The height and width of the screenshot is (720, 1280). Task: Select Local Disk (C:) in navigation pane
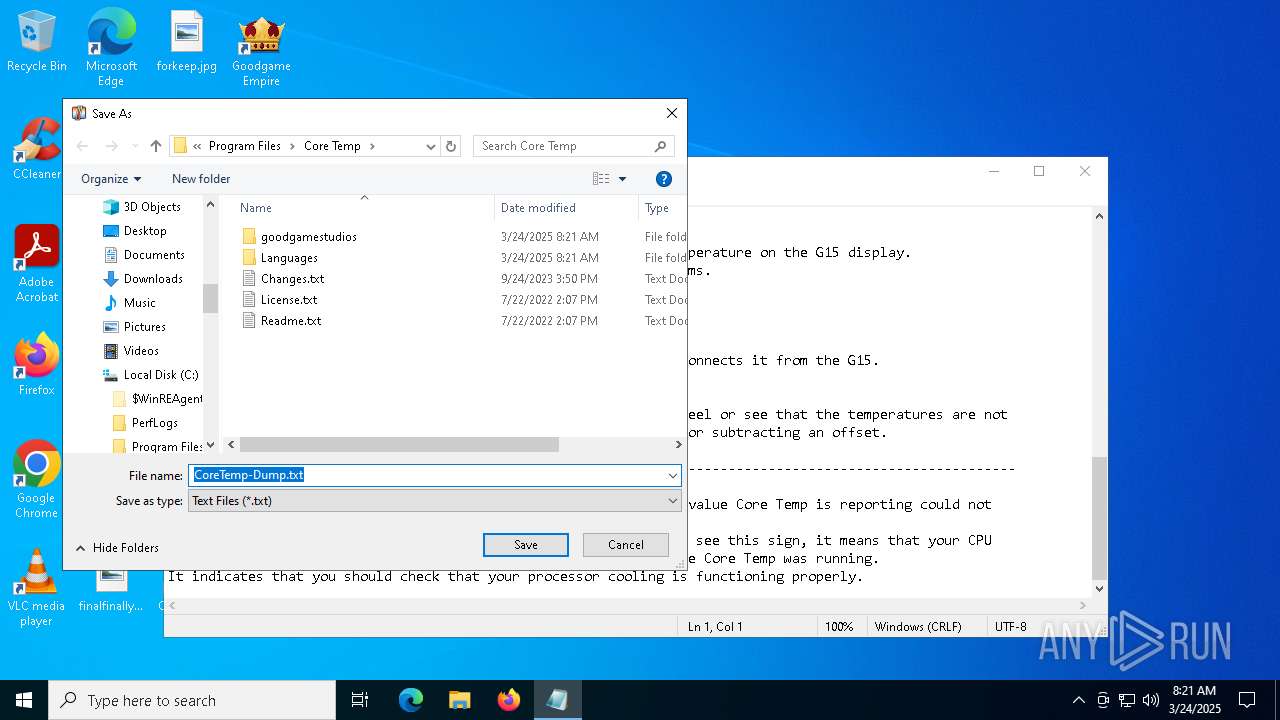pos(151,375)
